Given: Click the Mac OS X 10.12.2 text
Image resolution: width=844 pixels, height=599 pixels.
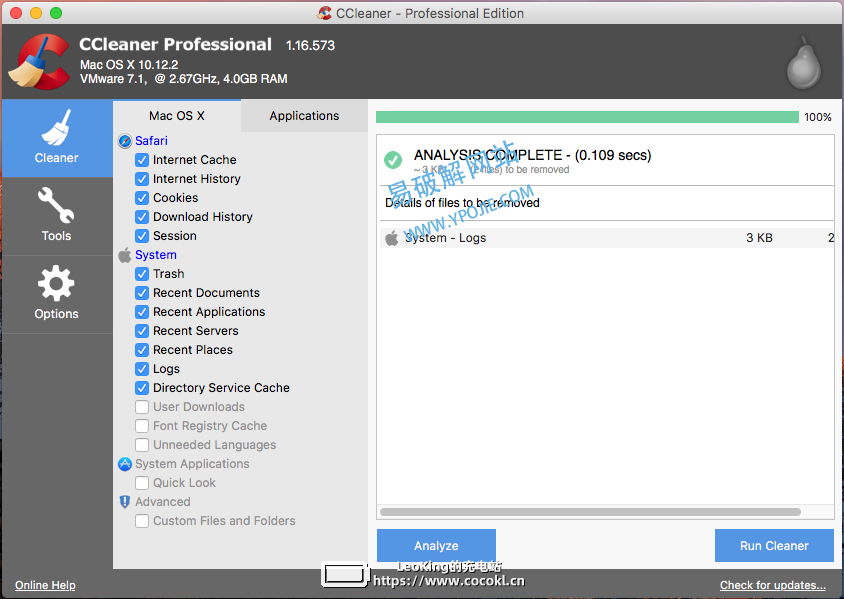Looking at the screenshot, I should coord(129,65).
